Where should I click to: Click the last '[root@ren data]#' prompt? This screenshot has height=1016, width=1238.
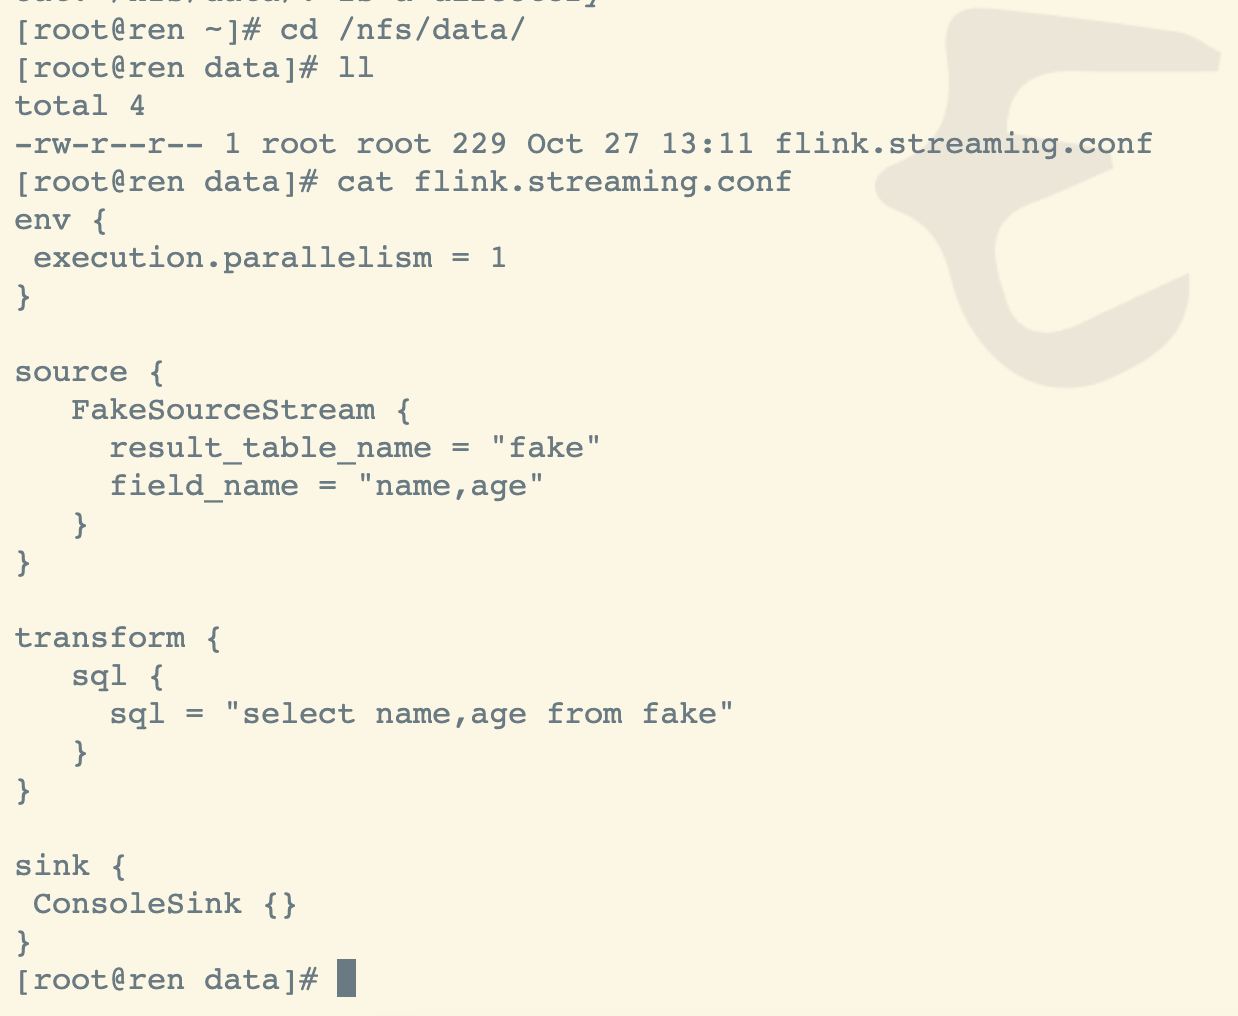click(x=166, y=980)
